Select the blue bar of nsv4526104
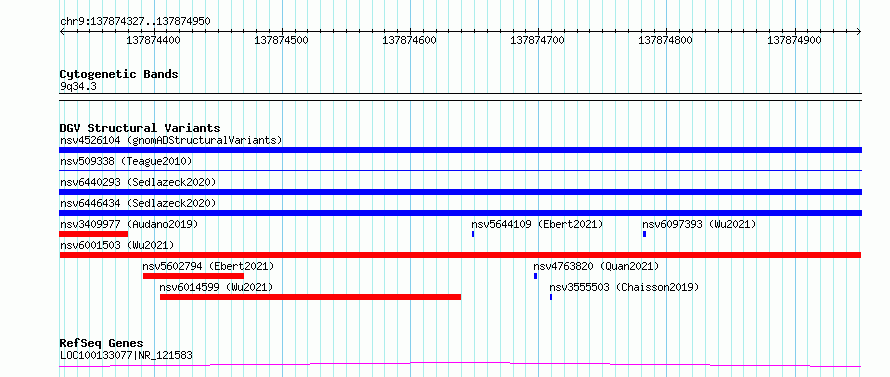890x377 pixels. click(x=460, y=150)
